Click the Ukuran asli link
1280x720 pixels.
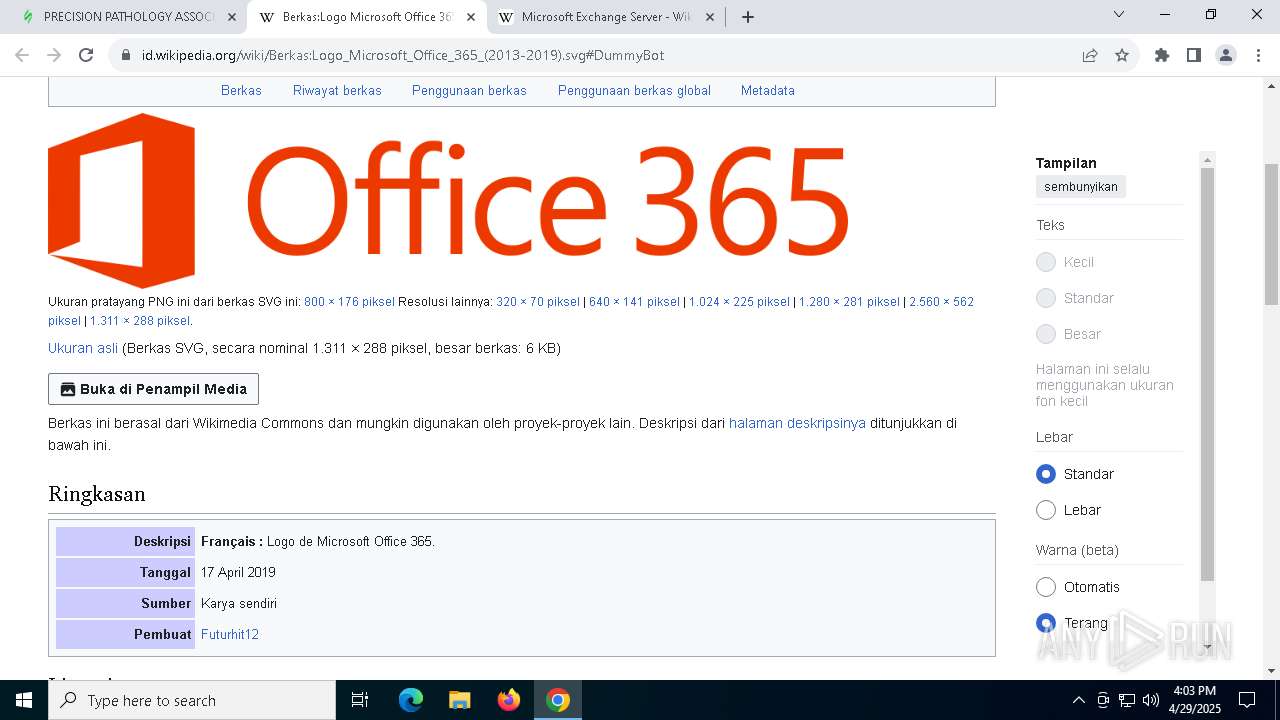point(83,348)
